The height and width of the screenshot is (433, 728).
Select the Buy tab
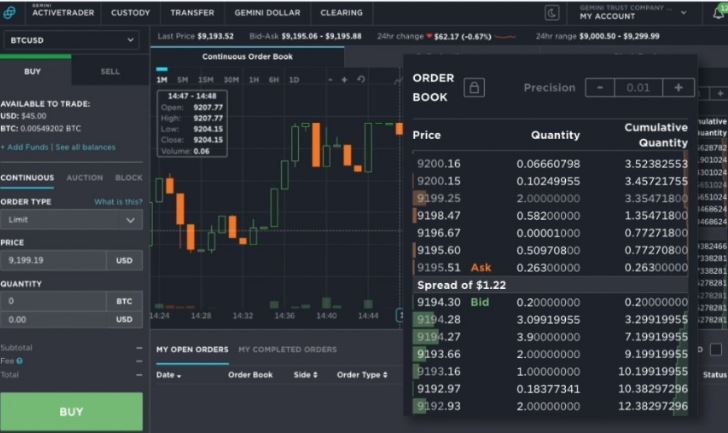[32, 71]
